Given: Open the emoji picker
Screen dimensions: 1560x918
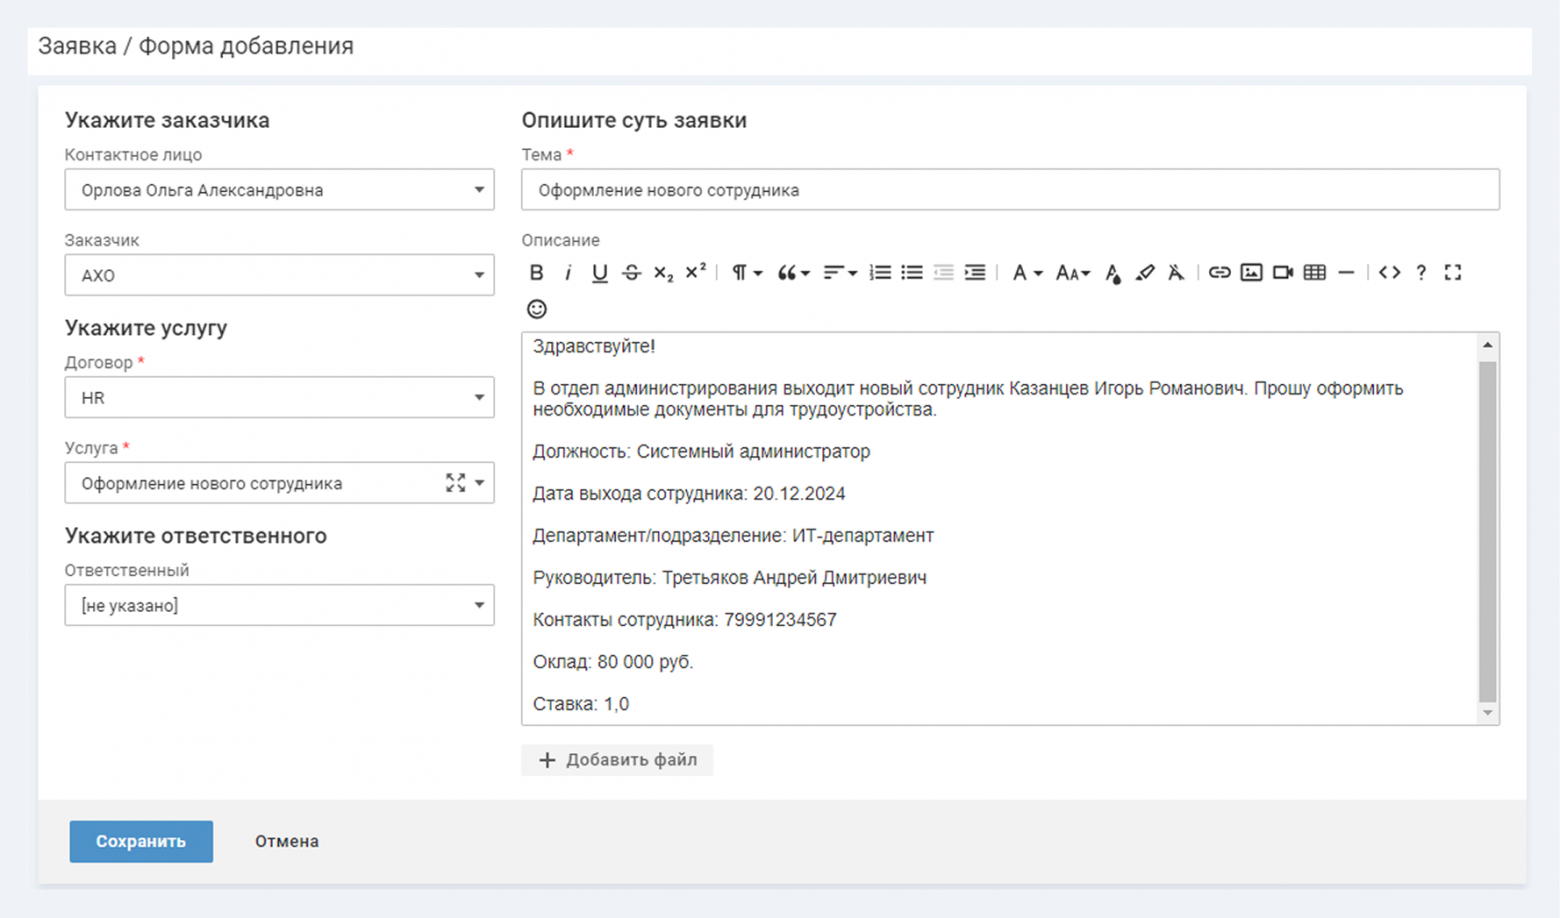Looking at the screenshot, I should coord(537,309).
